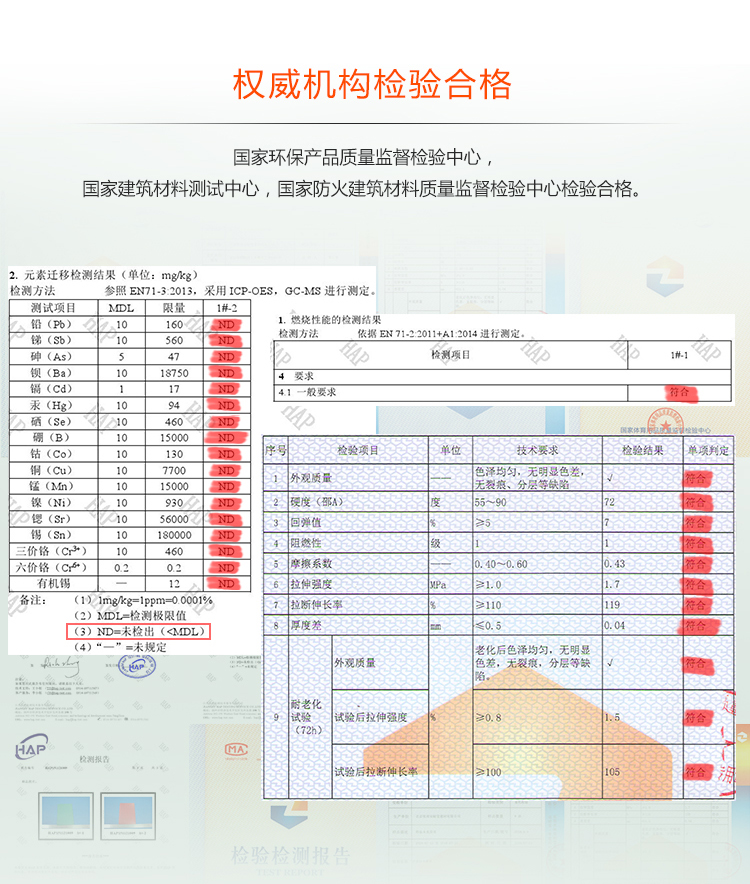Select the 锰（Mn） row label
The width and height of the screenshot is (750, 884).
click(52, 486)
